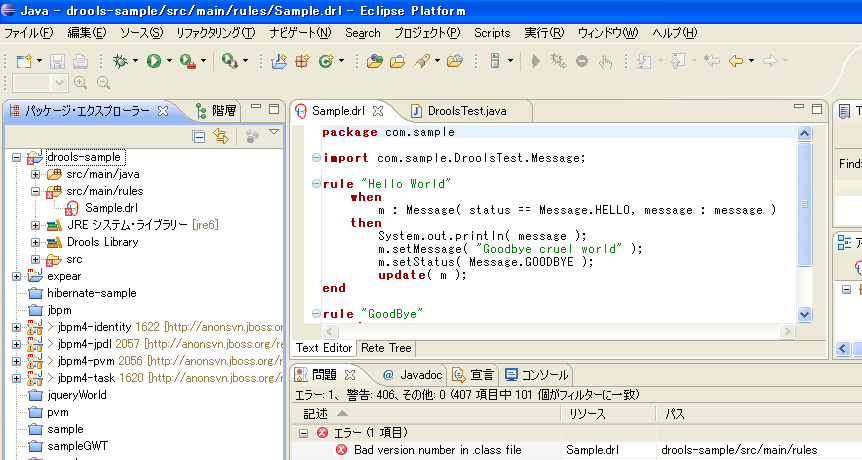Toggle Link with Editor in Package Explorer

point(221,135)
